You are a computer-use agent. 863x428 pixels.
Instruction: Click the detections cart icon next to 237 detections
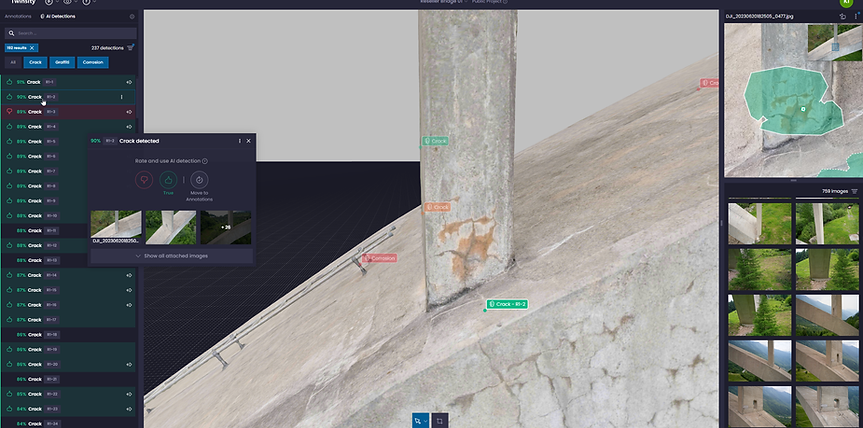click(130, 48)
